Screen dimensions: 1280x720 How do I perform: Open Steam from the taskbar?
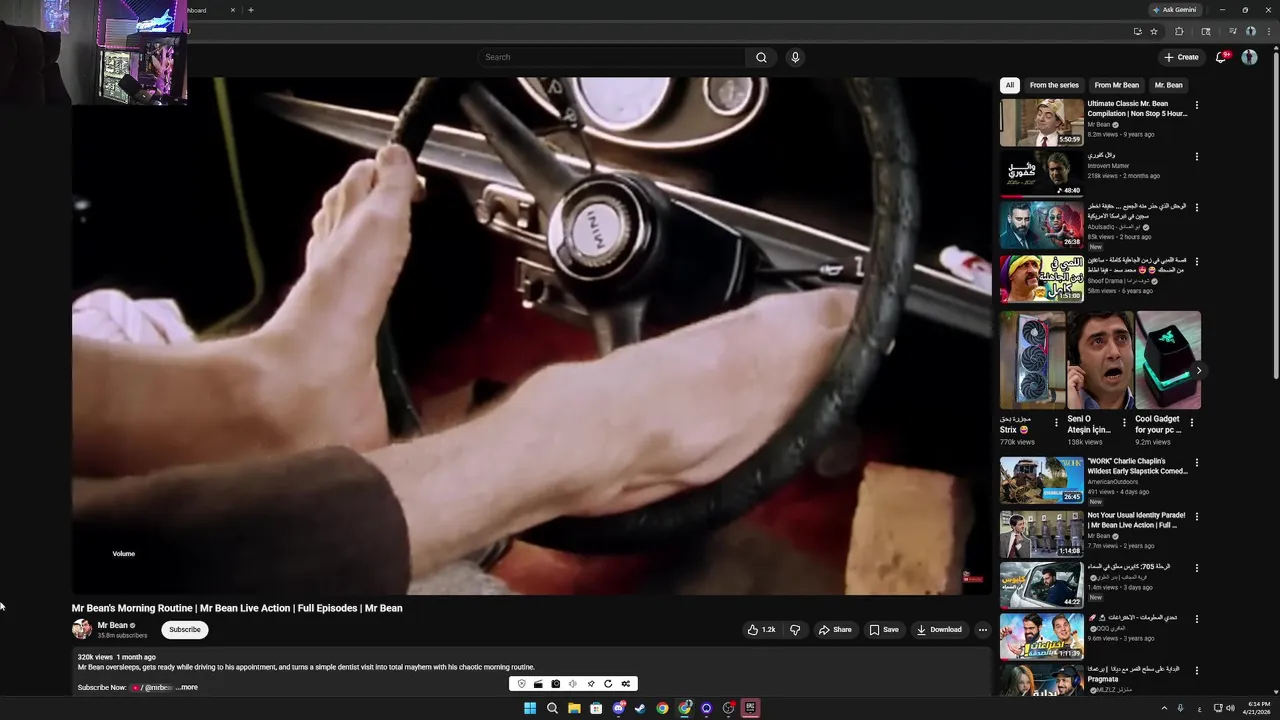point(640,708)
